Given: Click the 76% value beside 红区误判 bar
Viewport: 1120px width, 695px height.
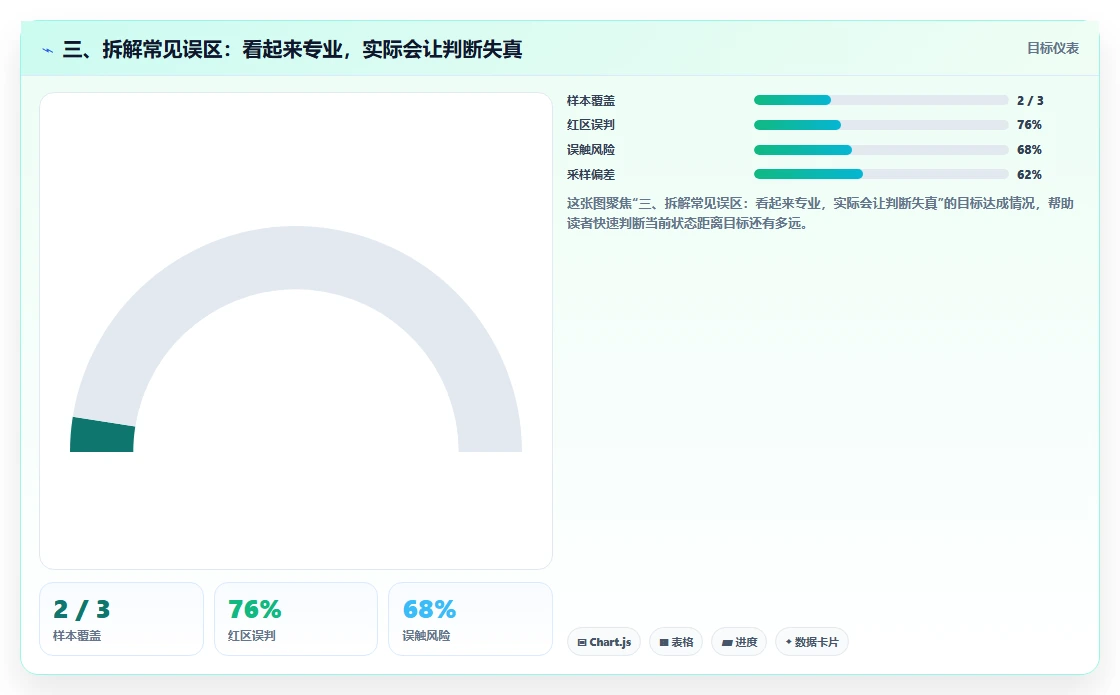Looking at the screenshot, I should (x=1029, y=125).
